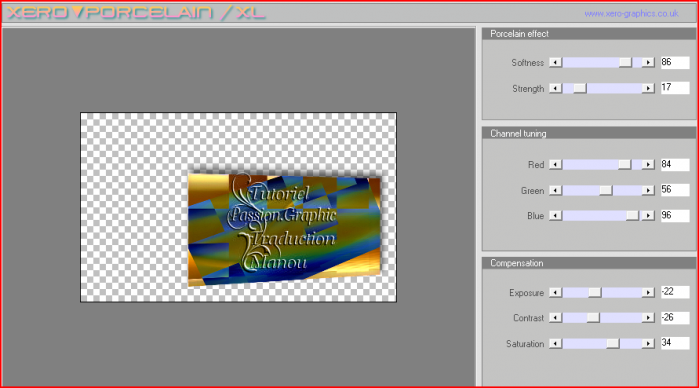Image resolution: width=699 pixels, height=388 pixels.
Task: Select the Softness value field
Action: pos(675,62)
